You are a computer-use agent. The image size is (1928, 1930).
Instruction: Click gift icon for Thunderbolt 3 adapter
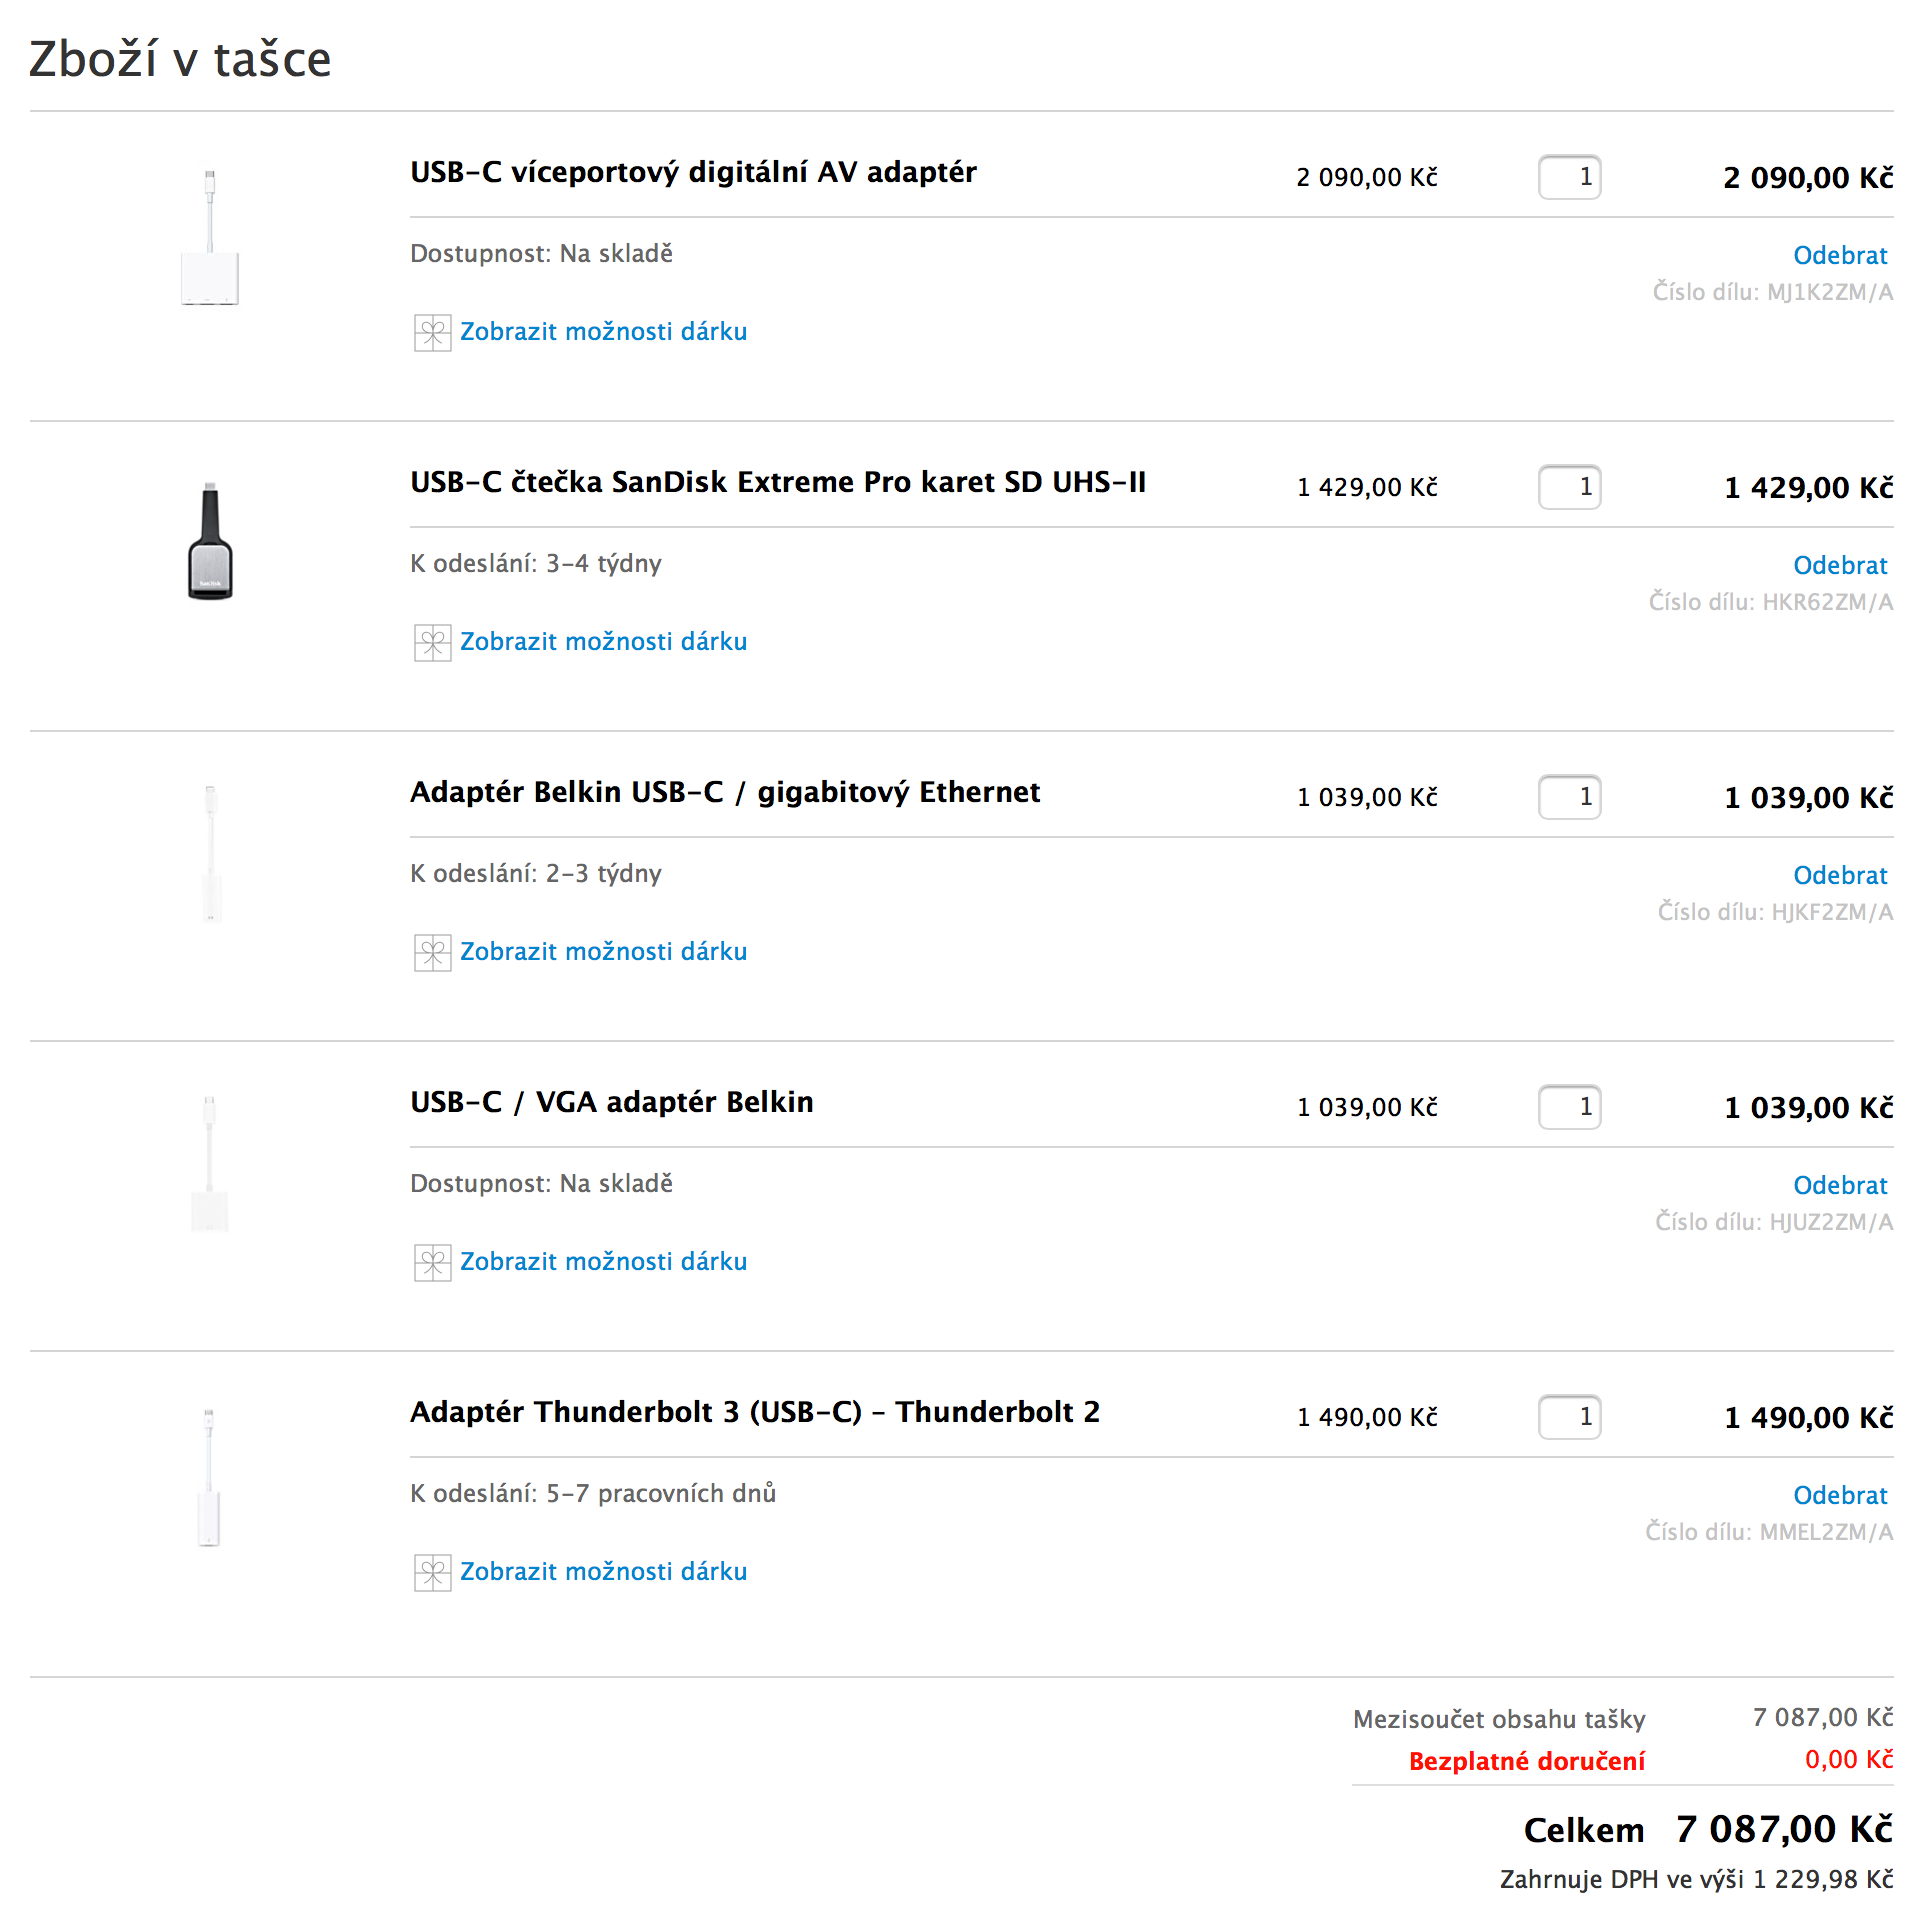pos(432,1573)
